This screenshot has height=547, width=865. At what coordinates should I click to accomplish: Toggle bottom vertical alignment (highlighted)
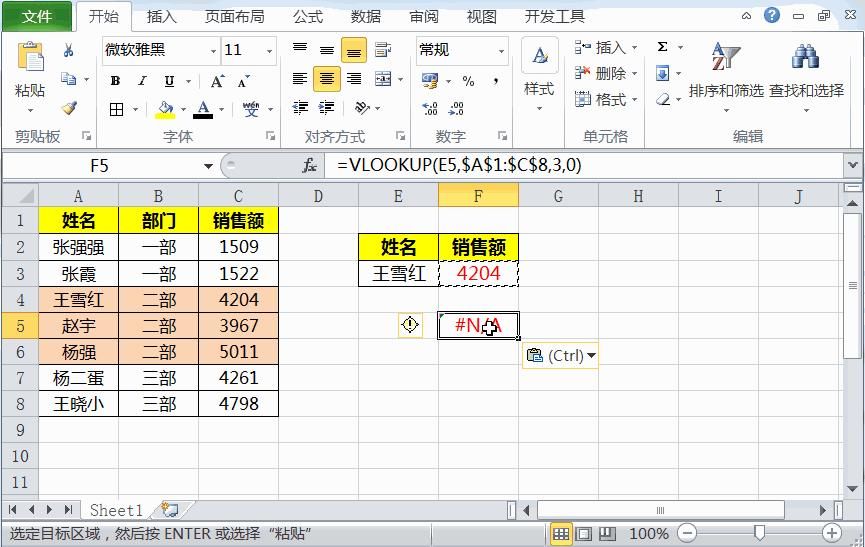point(354,51)
